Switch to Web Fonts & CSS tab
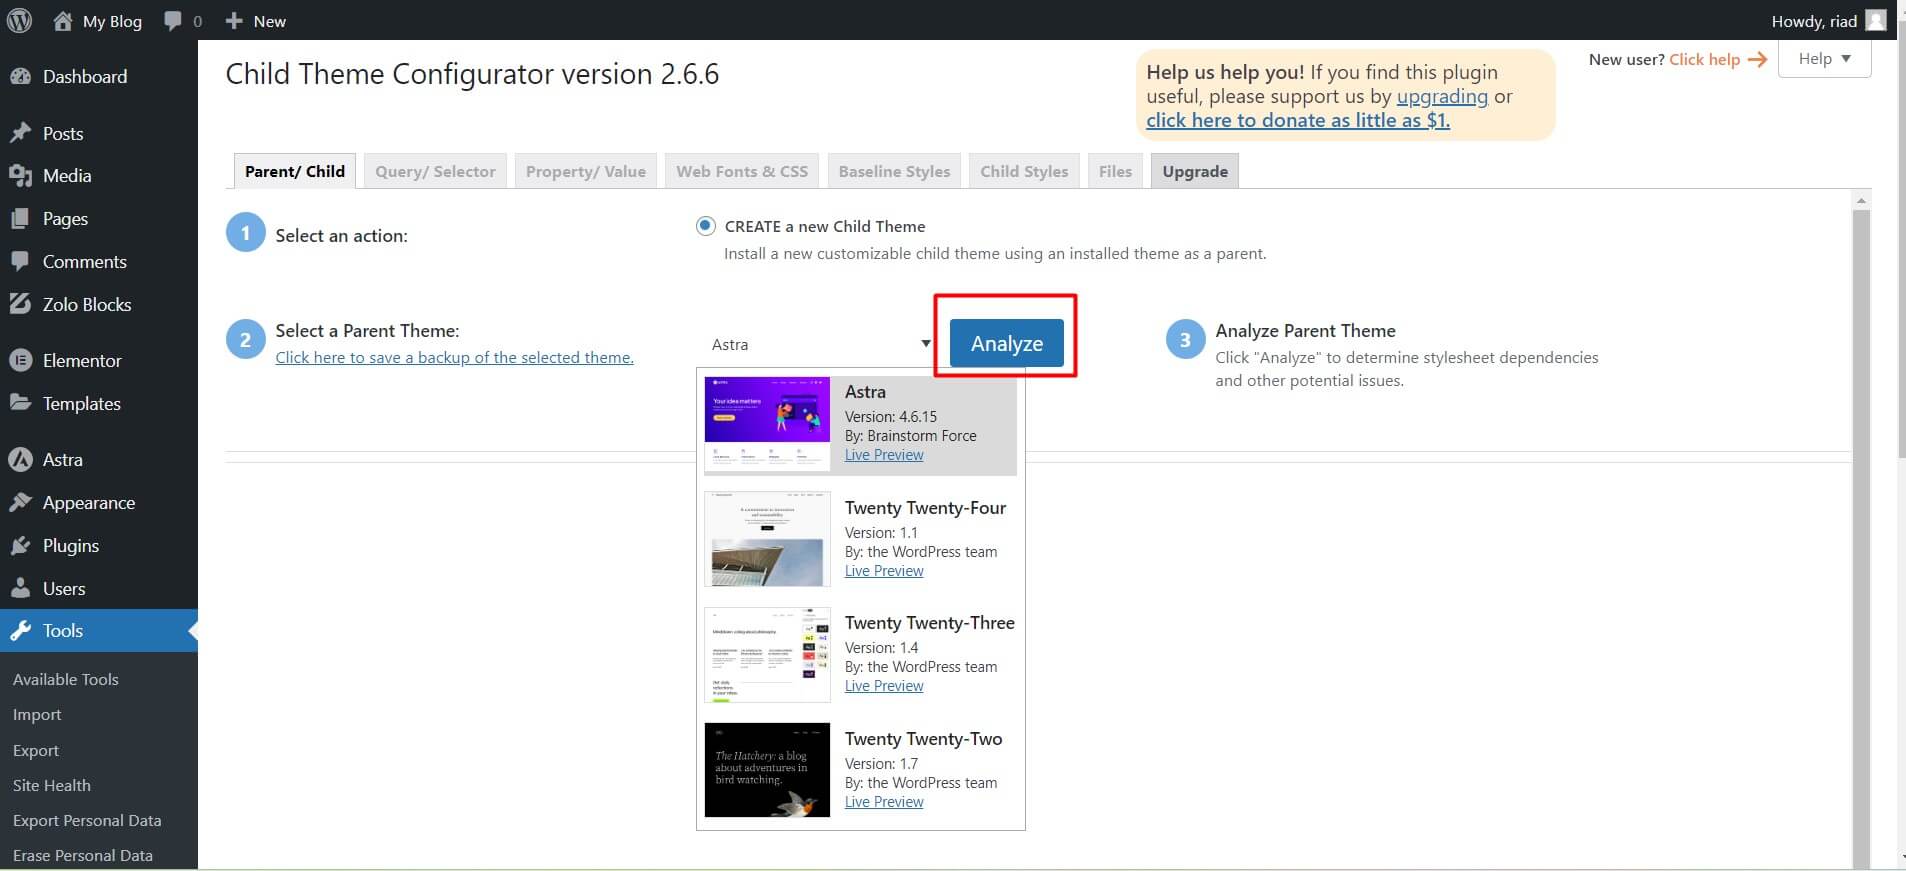Image resolution: width=1906 pixels, height=871 pixels. coord(742,171)
